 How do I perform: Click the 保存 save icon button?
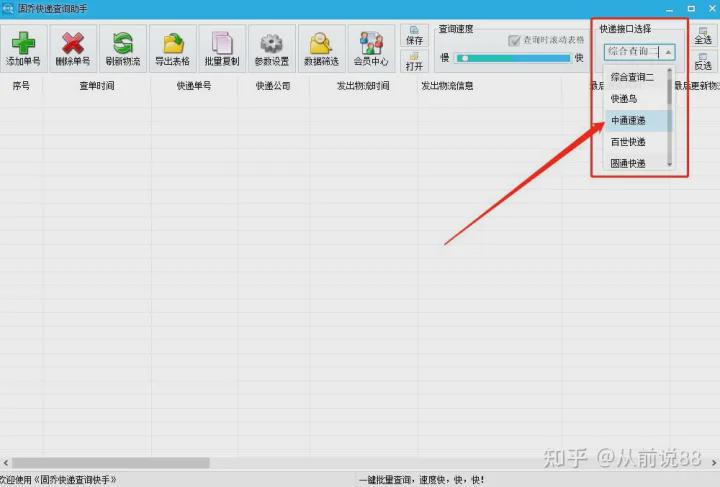tap(414, 36)
